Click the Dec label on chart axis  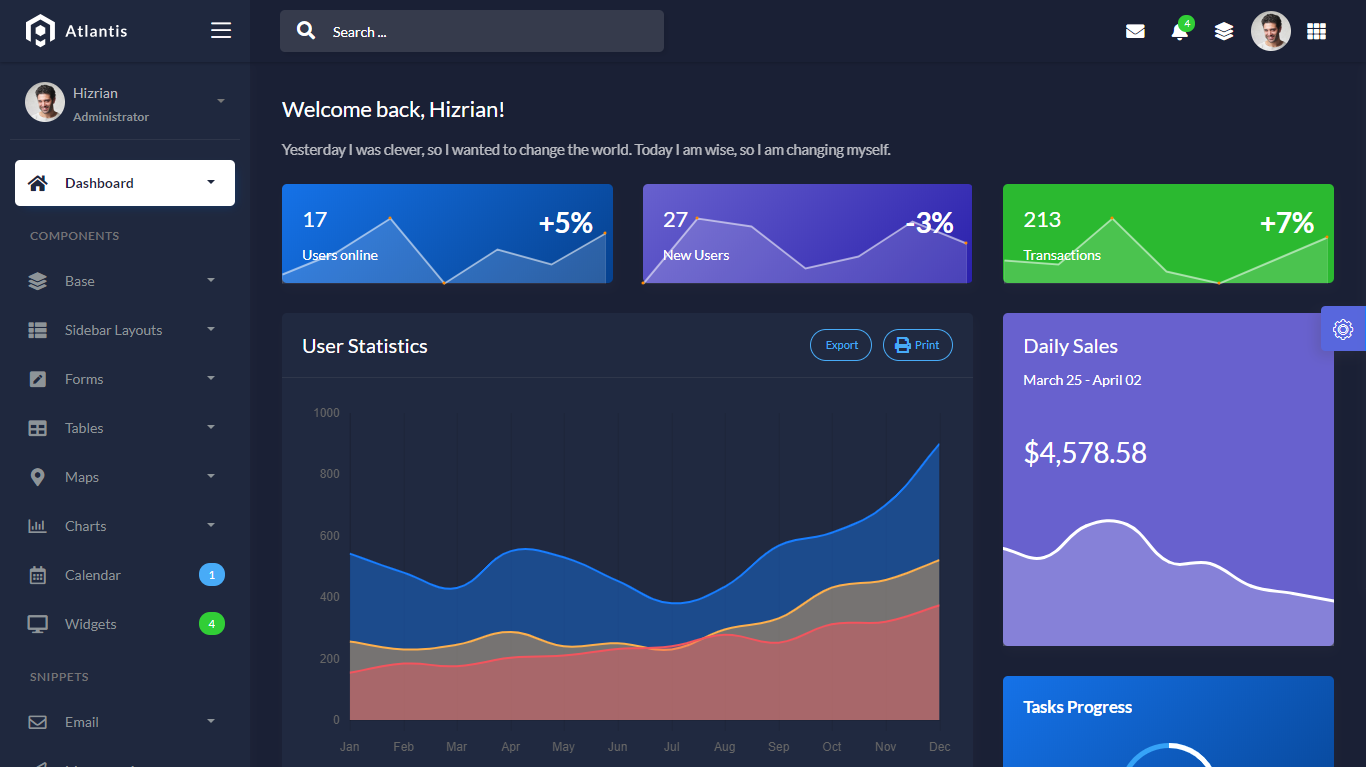click(939, 747)
